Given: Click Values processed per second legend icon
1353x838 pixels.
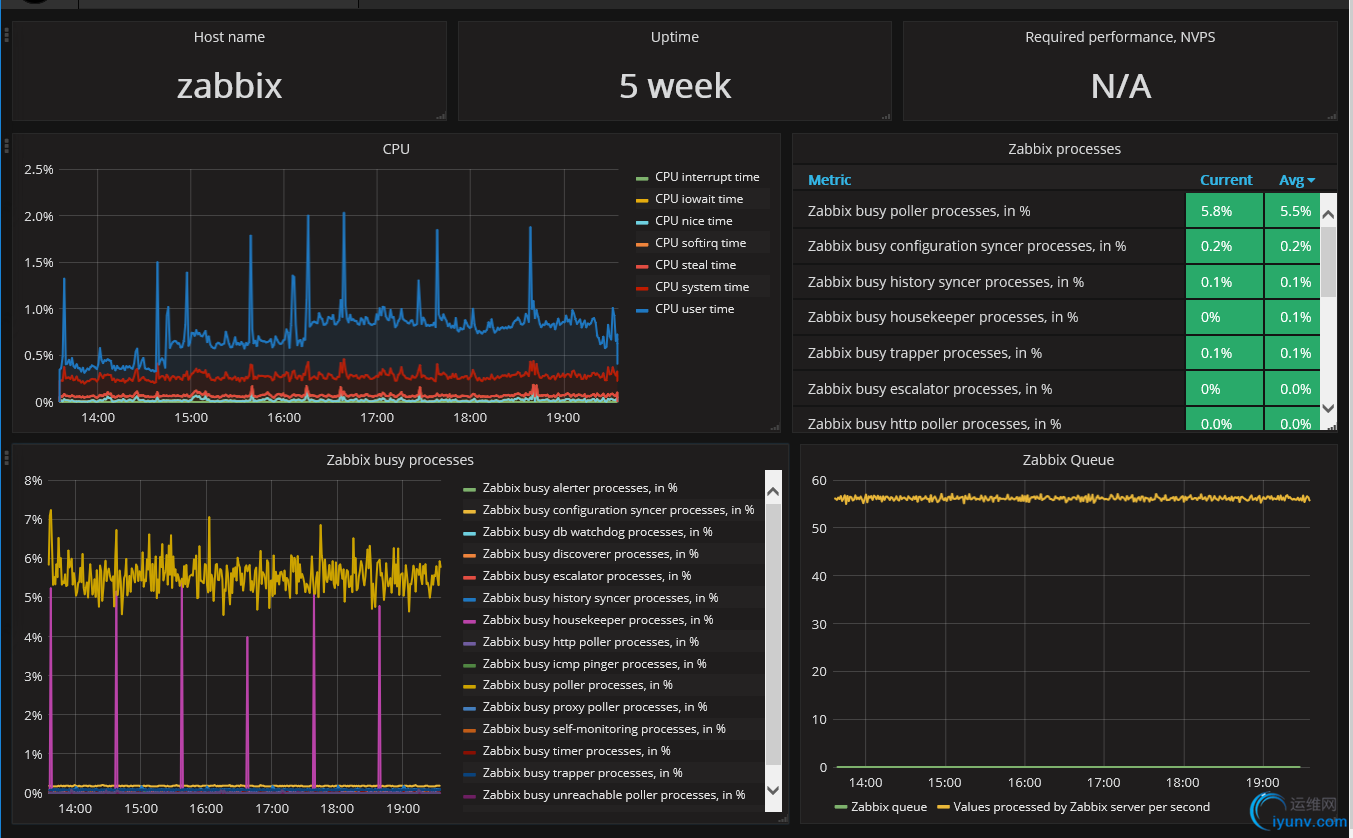Looking at the screenshot, I should [x=943, y=807].
